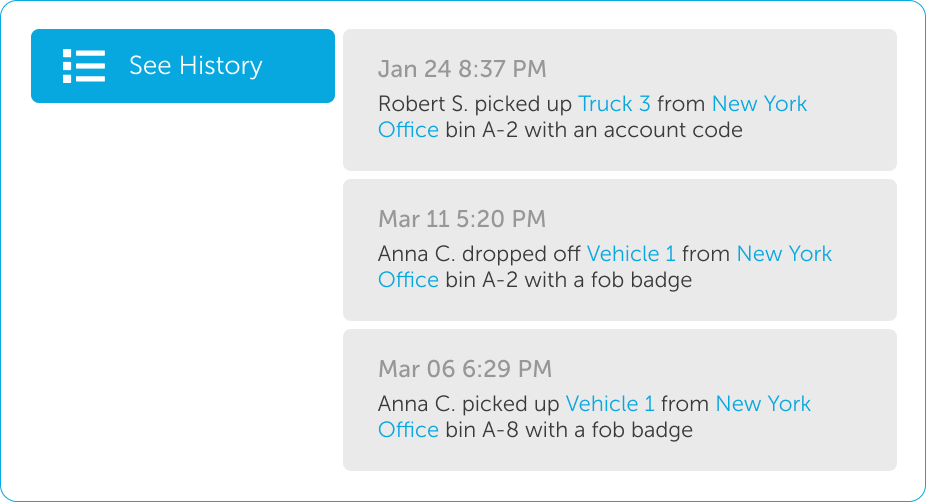Click the list icon beside See History
The height and width of the screenshot is (502, 926).
click(x=84, y=66)
